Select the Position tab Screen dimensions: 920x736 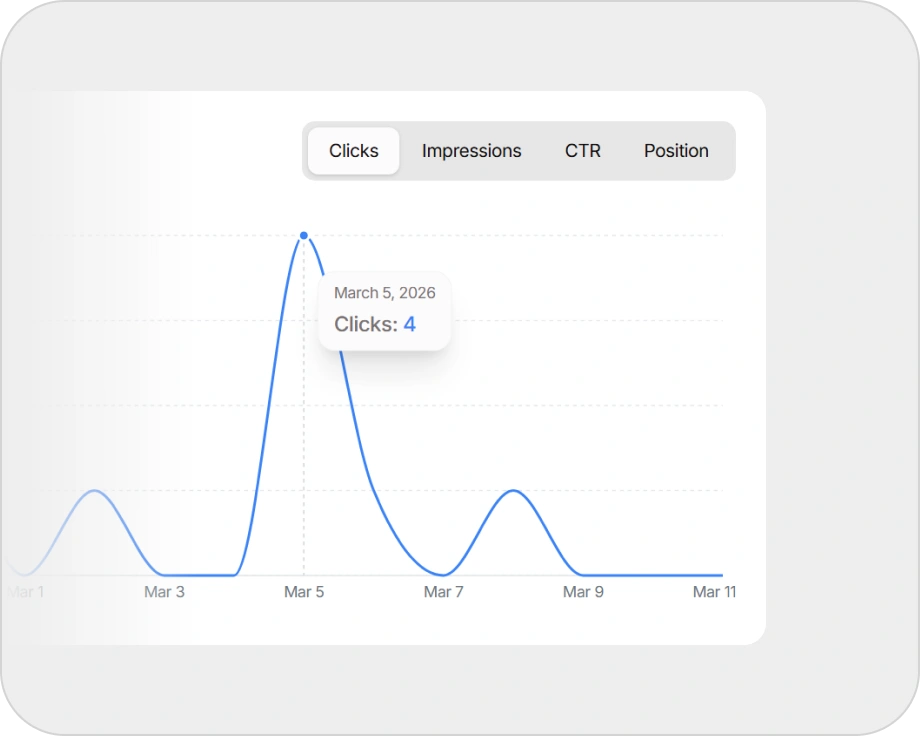point(675,151)
